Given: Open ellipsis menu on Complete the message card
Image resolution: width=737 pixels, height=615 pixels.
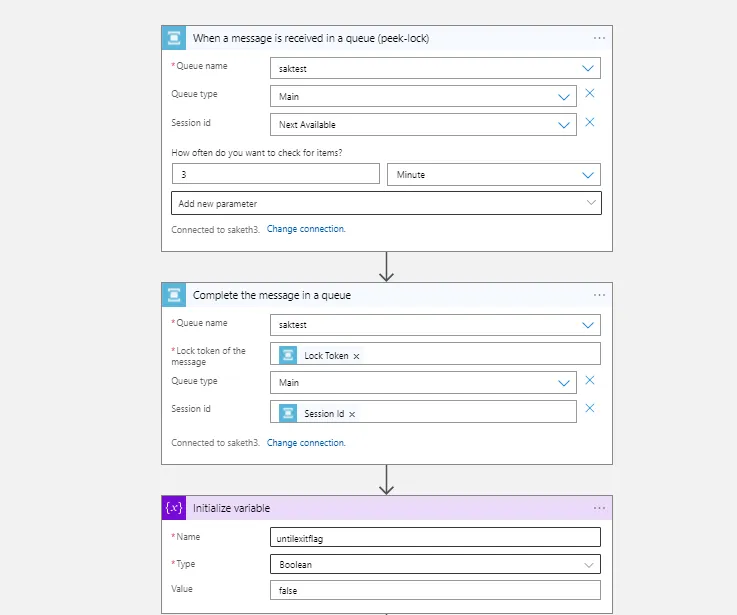Looking at the screenshot, I should (599, 295).
